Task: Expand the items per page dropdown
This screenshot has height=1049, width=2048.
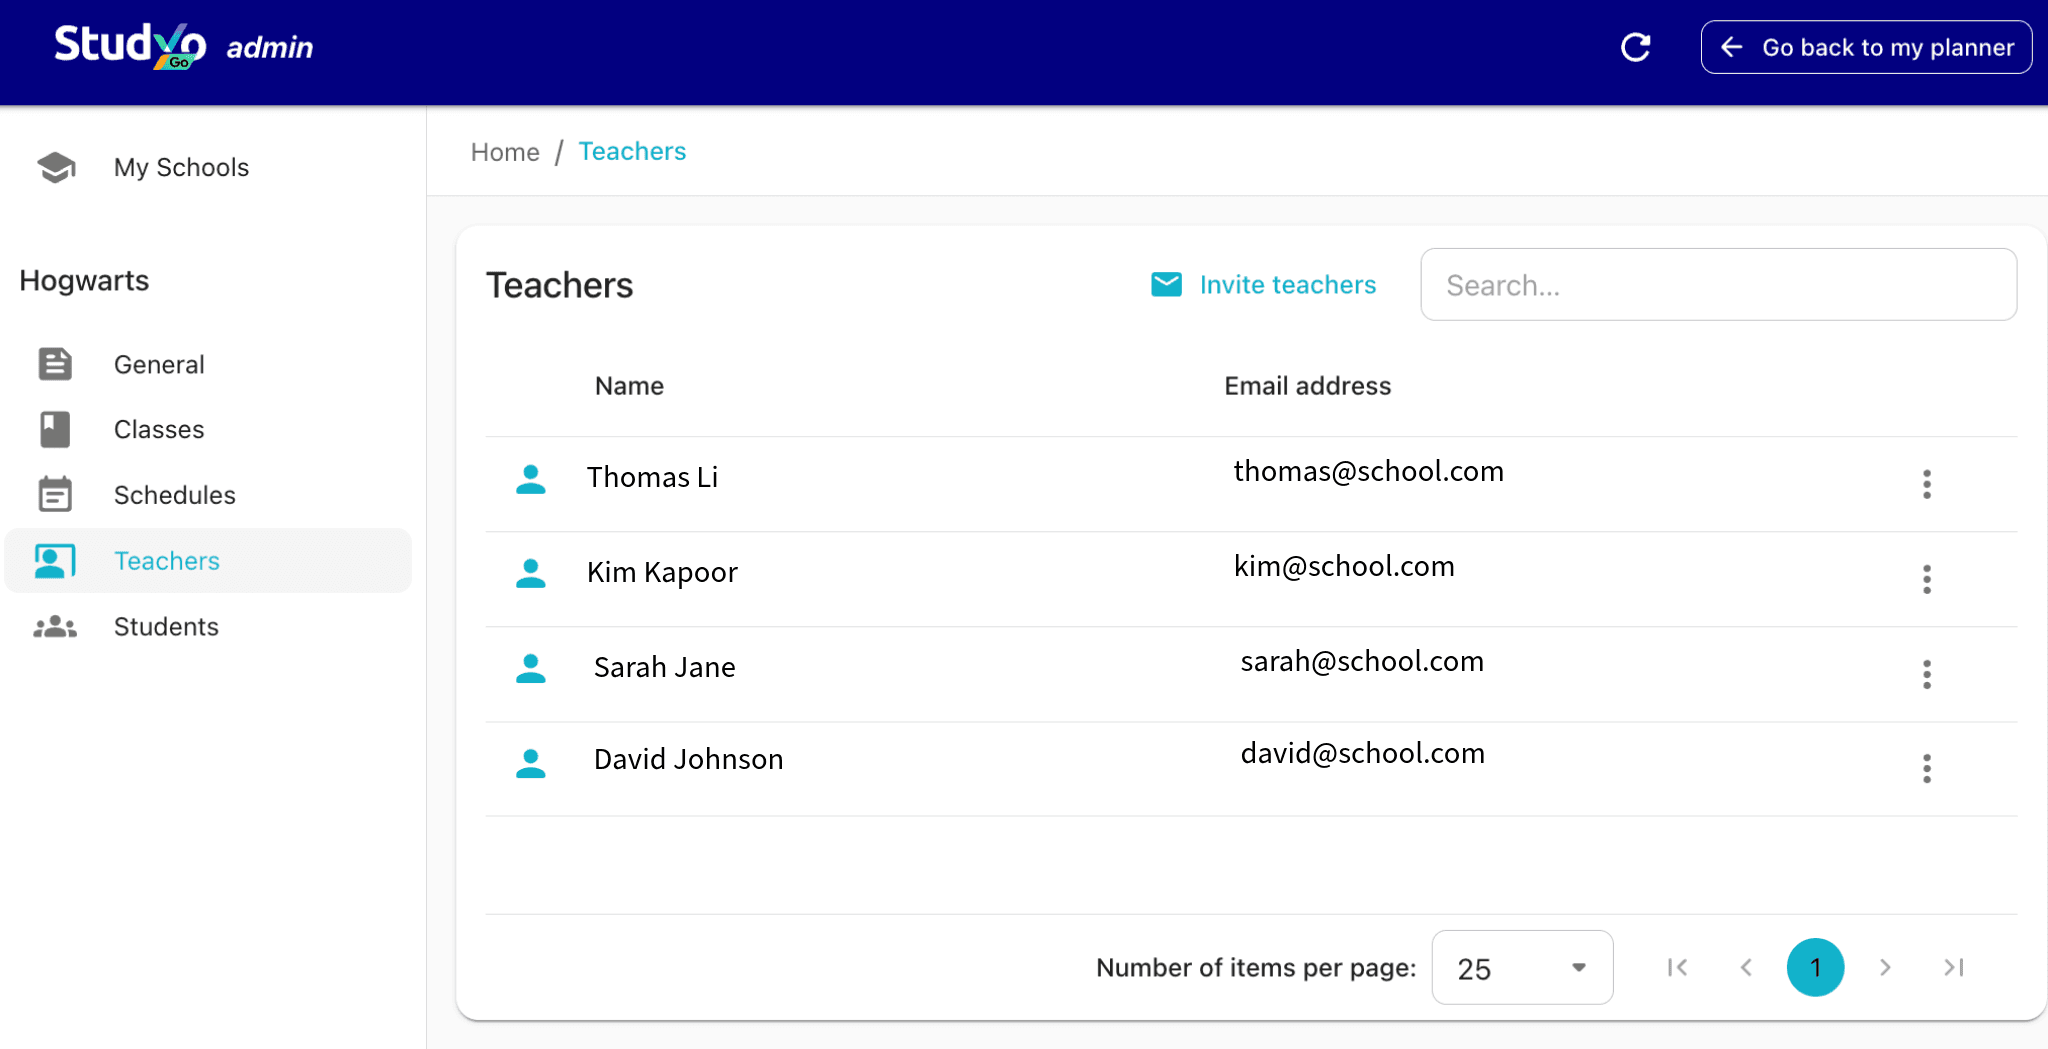Action: (1521, 967)
